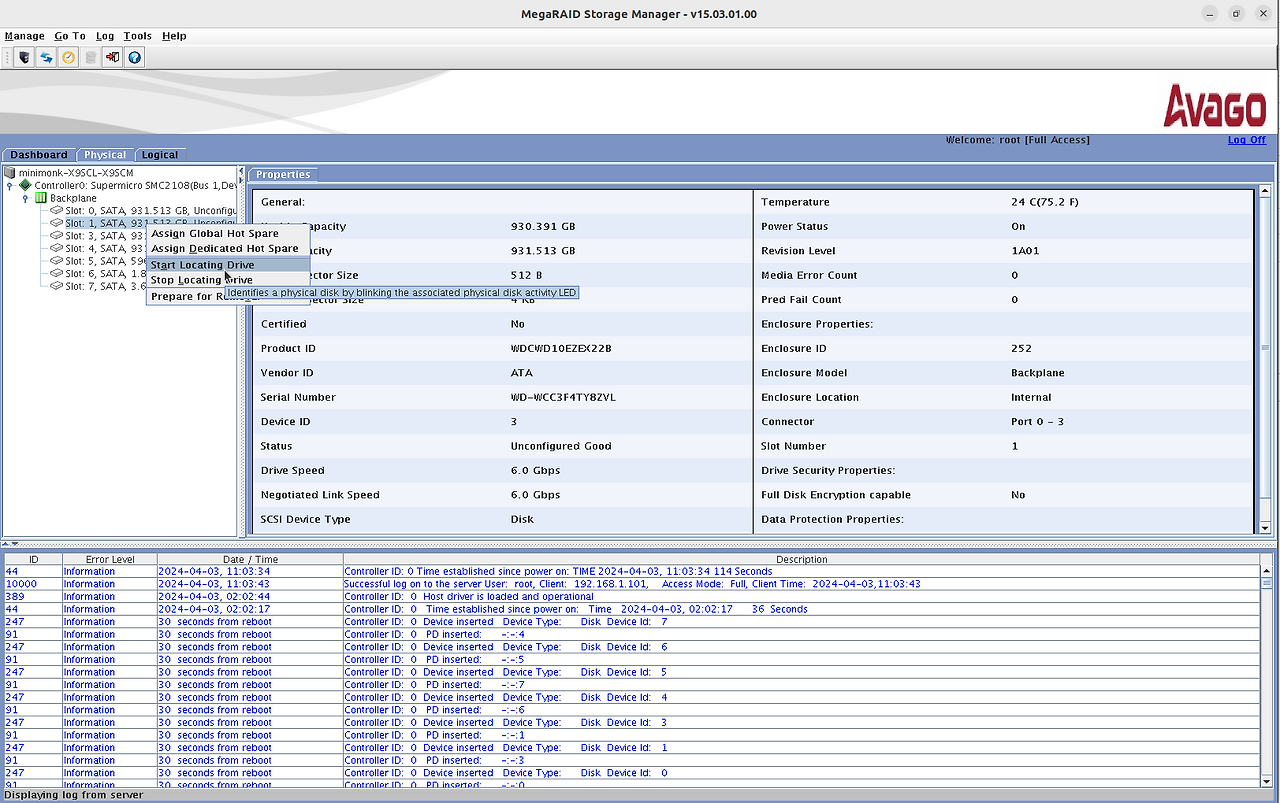1280x803 pixels.
Task: Open the Help menu
Action: (174, 36)
